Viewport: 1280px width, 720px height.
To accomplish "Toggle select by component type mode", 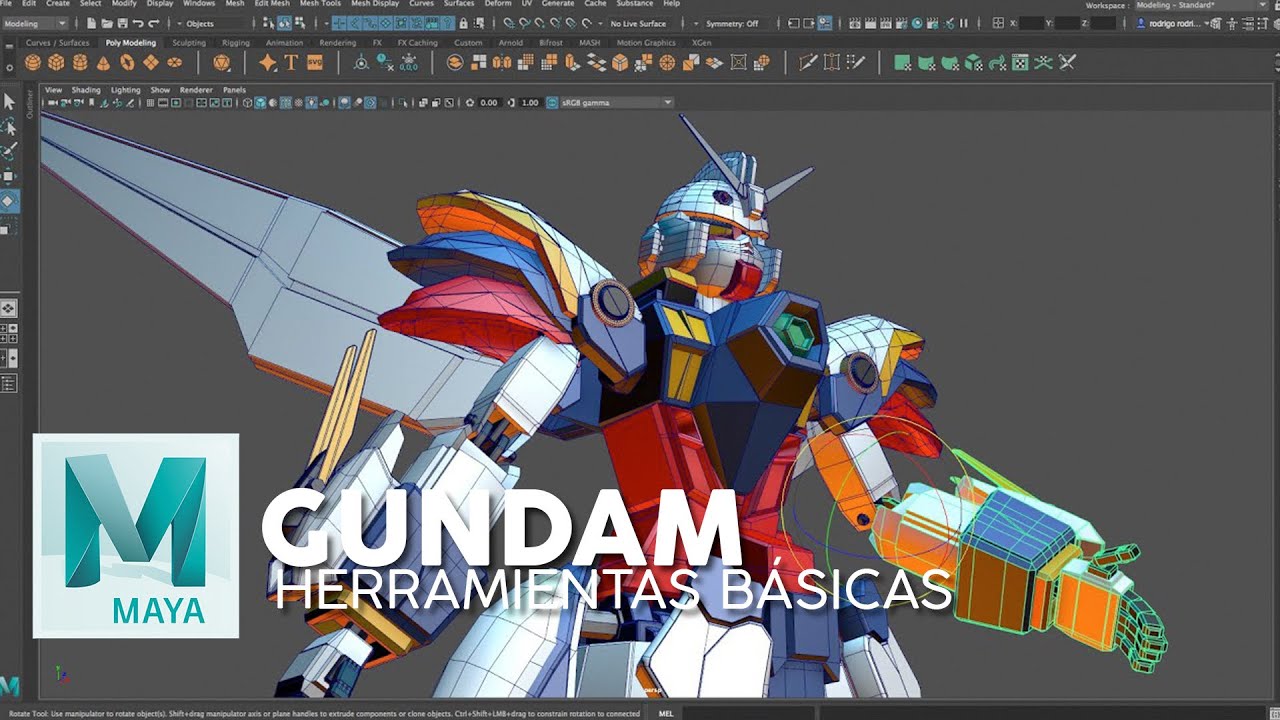I will pos(301,23).
